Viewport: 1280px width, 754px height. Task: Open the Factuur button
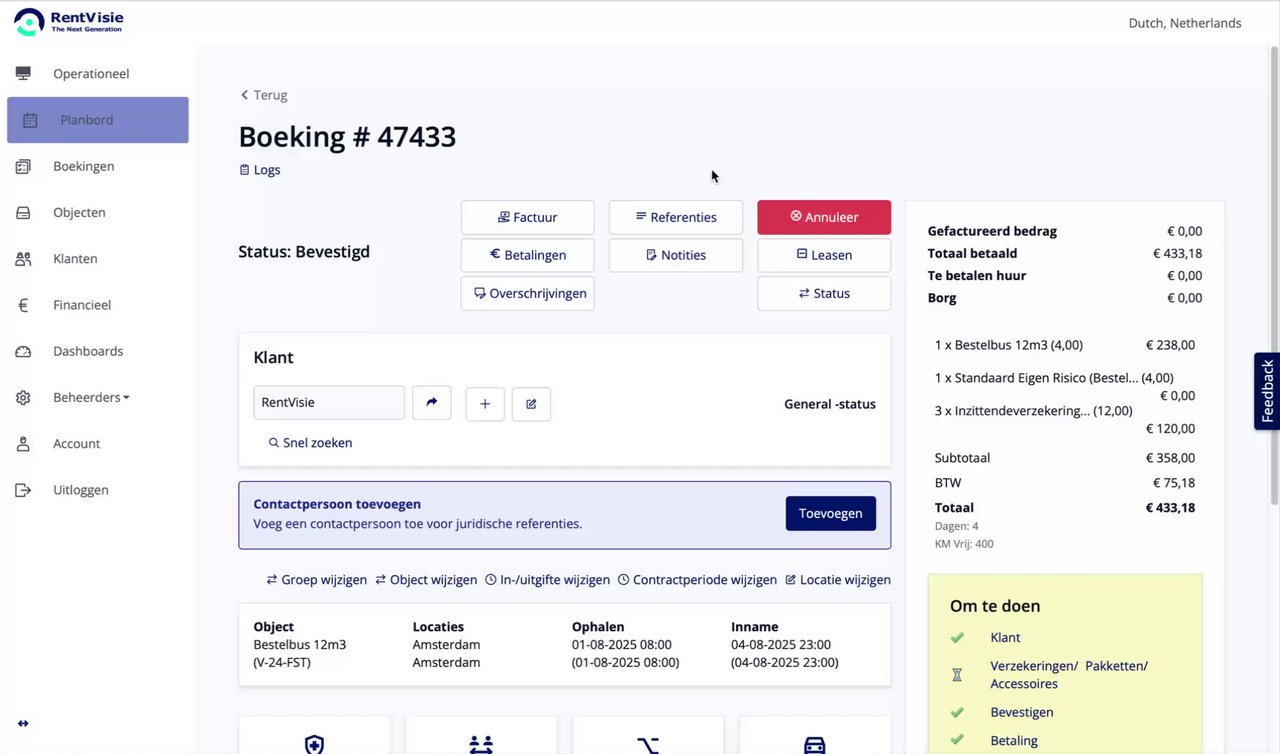click(x=527, y=217)
